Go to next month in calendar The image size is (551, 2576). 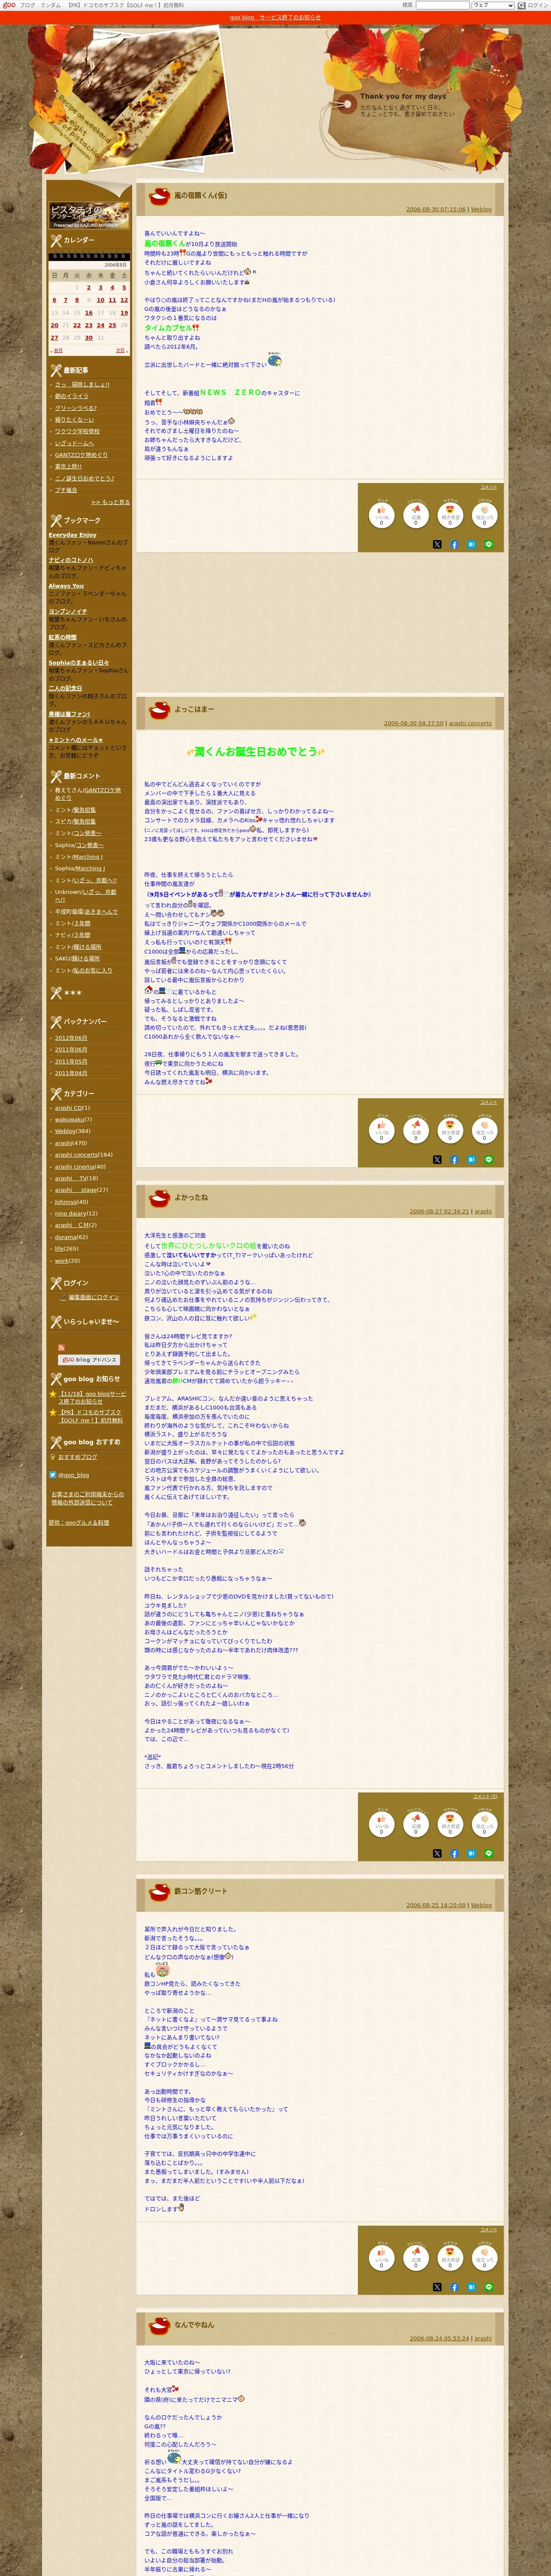coord(121,350)
